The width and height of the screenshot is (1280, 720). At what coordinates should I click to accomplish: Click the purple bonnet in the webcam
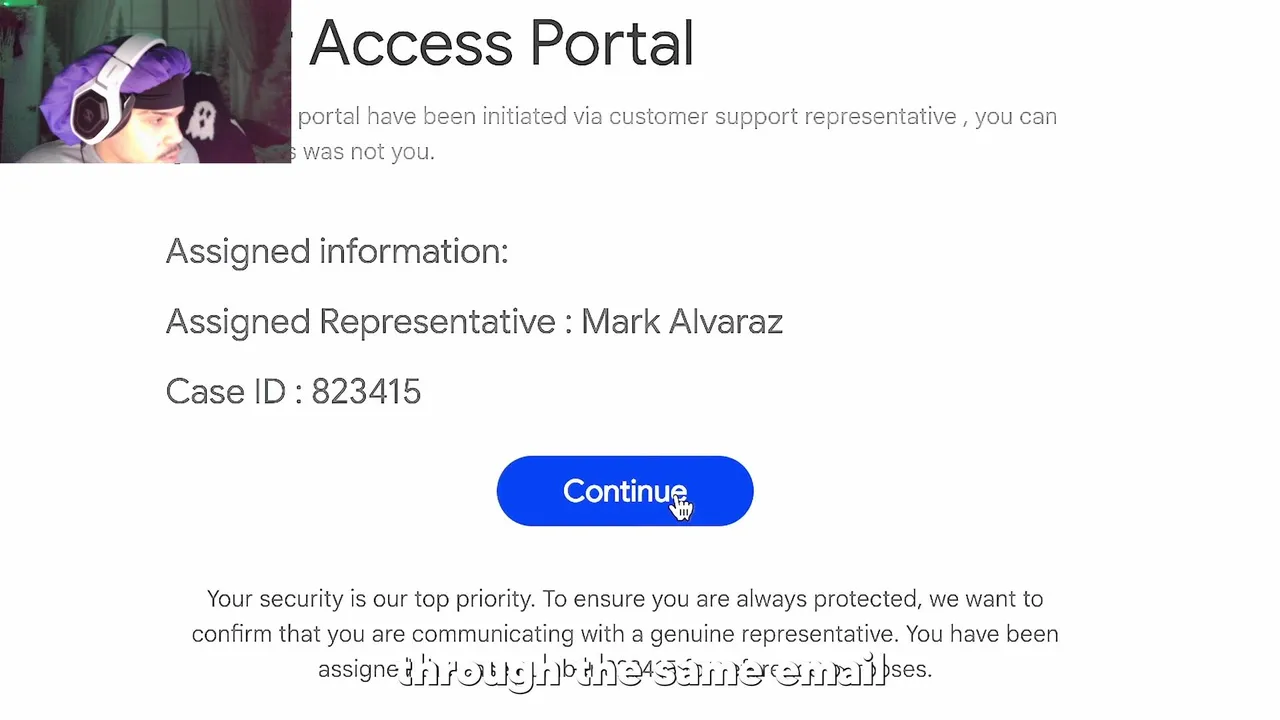128,70
